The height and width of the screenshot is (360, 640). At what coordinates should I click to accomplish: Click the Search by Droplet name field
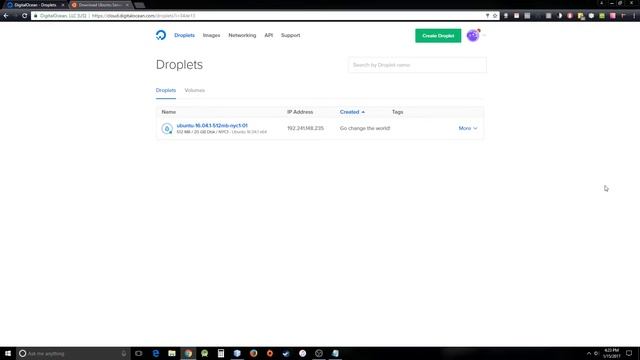pyautogui.click(x=417, y=65)
